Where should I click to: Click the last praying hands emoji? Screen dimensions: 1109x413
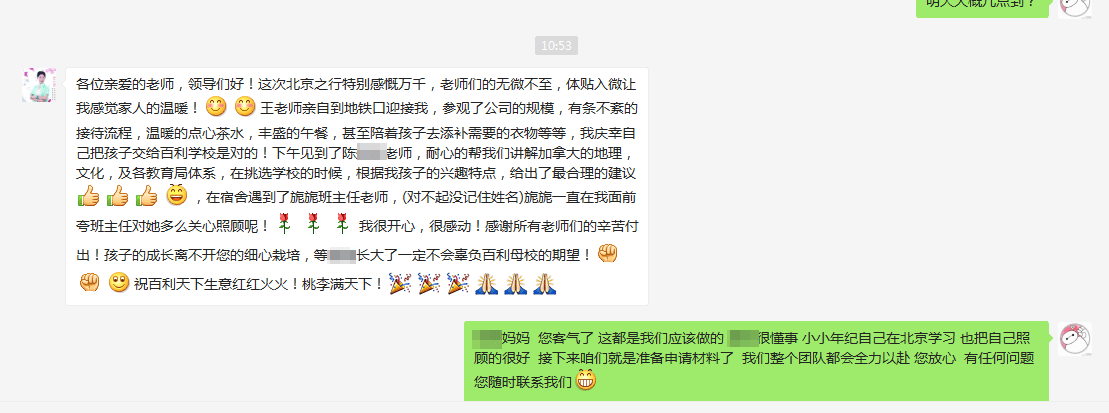(545, 284)
